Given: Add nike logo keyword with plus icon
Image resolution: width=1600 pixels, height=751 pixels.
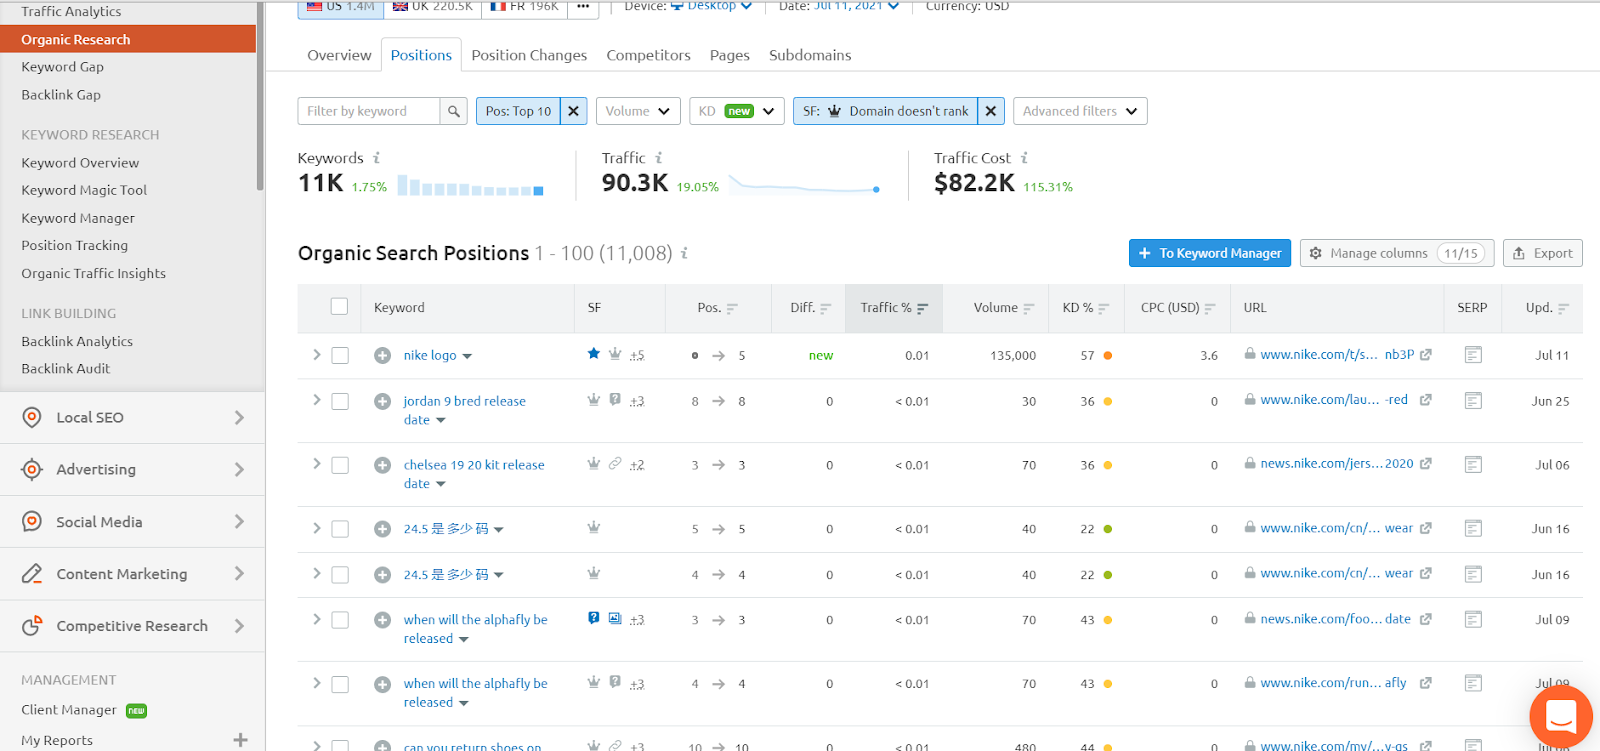Looking at the screenshot, I should [x=382, y=355].
